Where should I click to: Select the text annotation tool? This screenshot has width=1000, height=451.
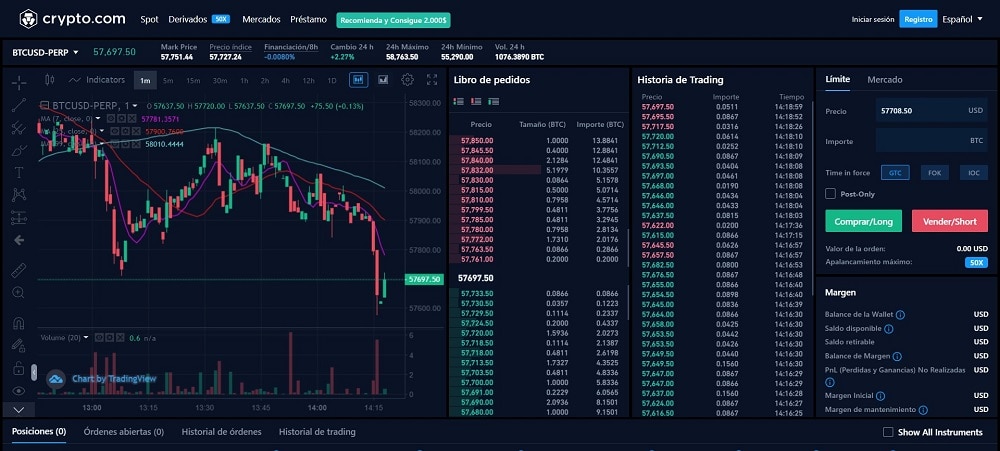point(19,173)
